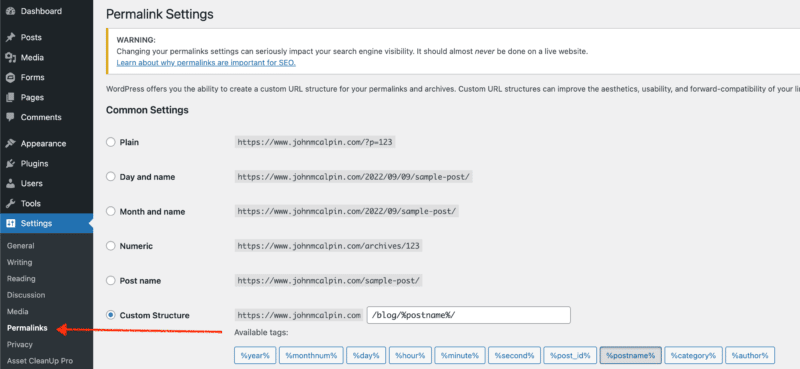Open Discussion settings submenu
Image resolution: width=800 pixels, height=369 pixels.
tap(26, 295)
